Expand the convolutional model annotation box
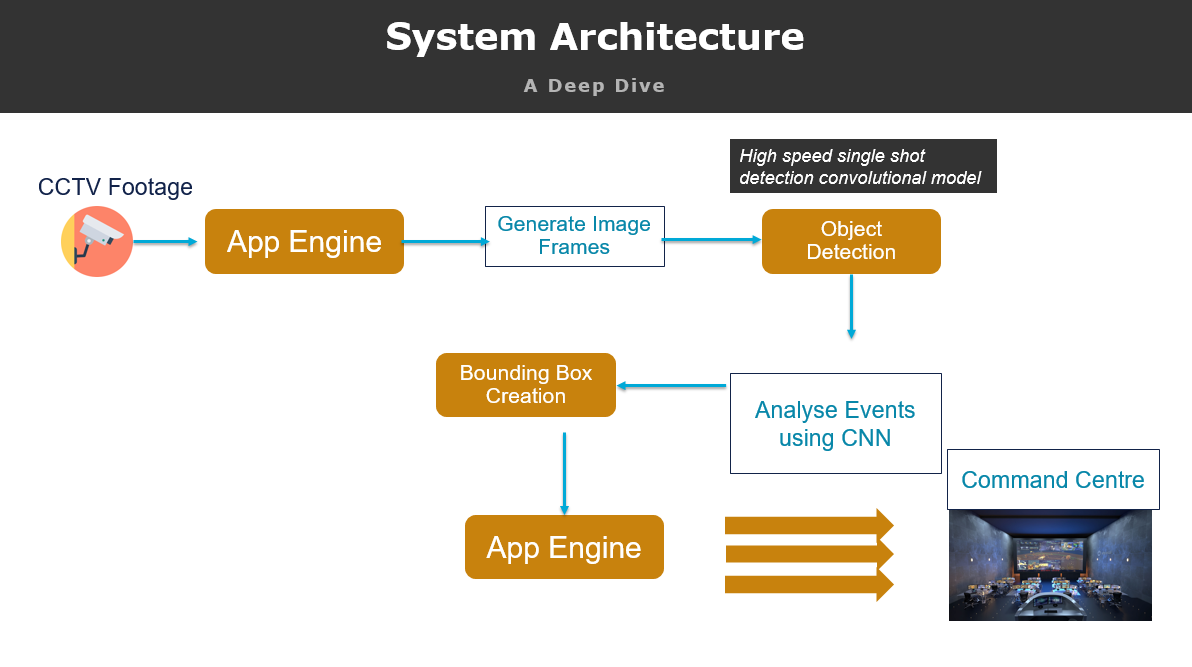 [x=864, y=166]
